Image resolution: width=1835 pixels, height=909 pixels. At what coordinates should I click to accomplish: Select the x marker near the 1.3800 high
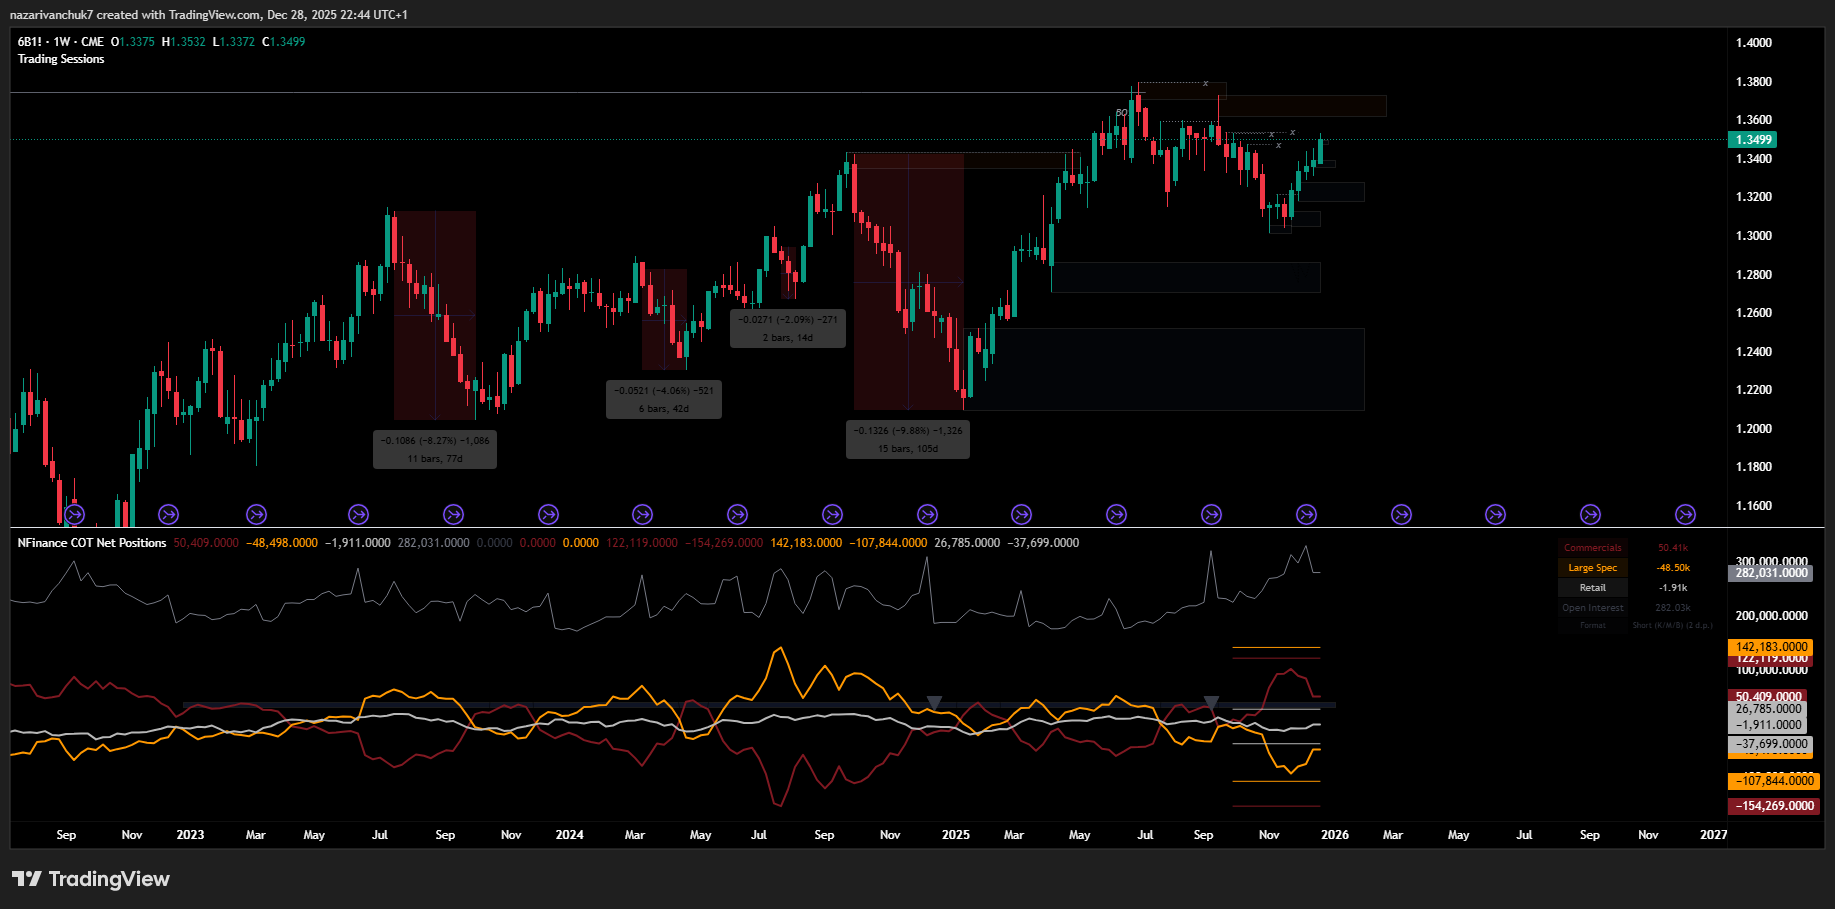[x=1205, y=85]
